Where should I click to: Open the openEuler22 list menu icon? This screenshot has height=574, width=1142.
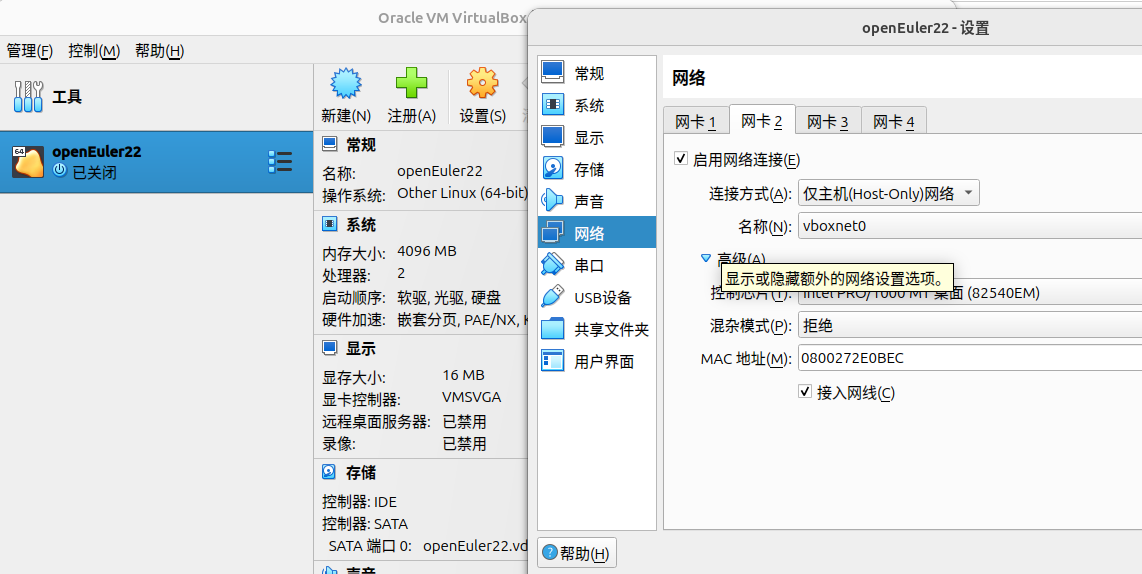point(280,162)
